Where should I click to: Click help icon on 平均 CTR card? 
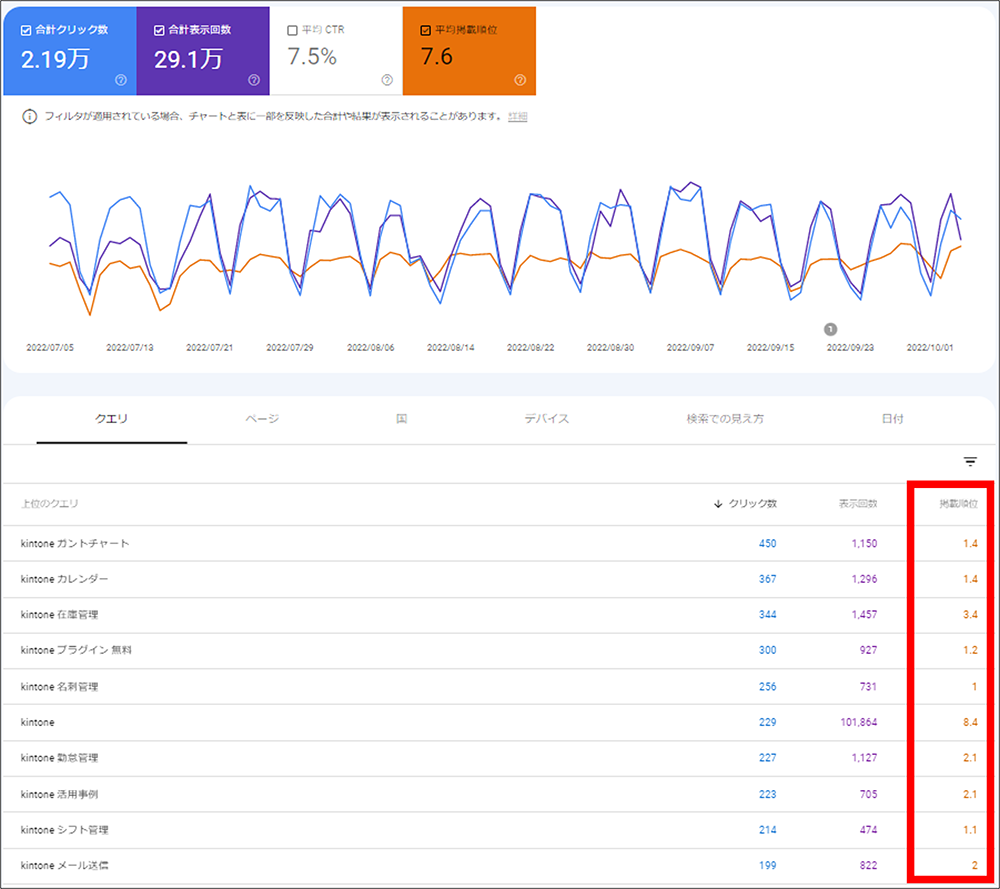pyautogui.click(x=387, y=80)
